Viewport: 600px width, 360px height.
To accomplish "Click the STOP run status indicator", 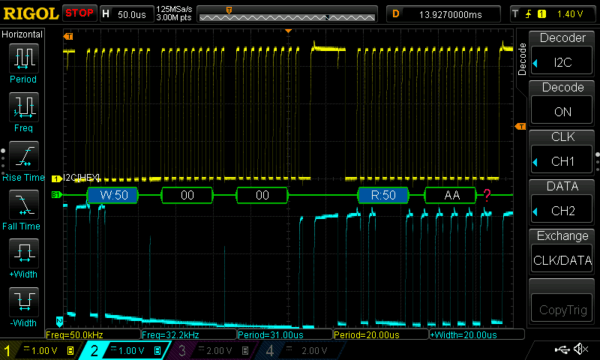I will [79, 13].
